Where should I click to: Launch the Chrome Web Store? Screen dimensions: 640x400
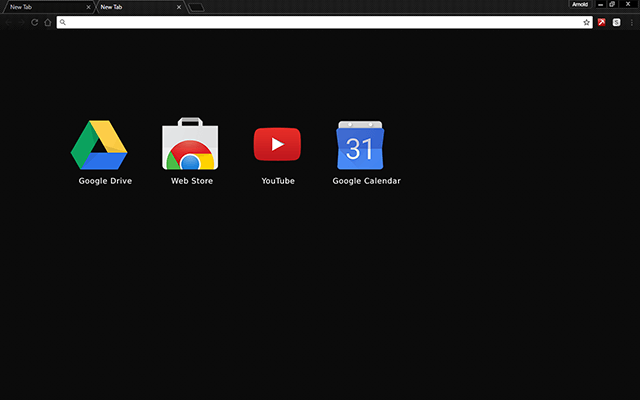191,145
